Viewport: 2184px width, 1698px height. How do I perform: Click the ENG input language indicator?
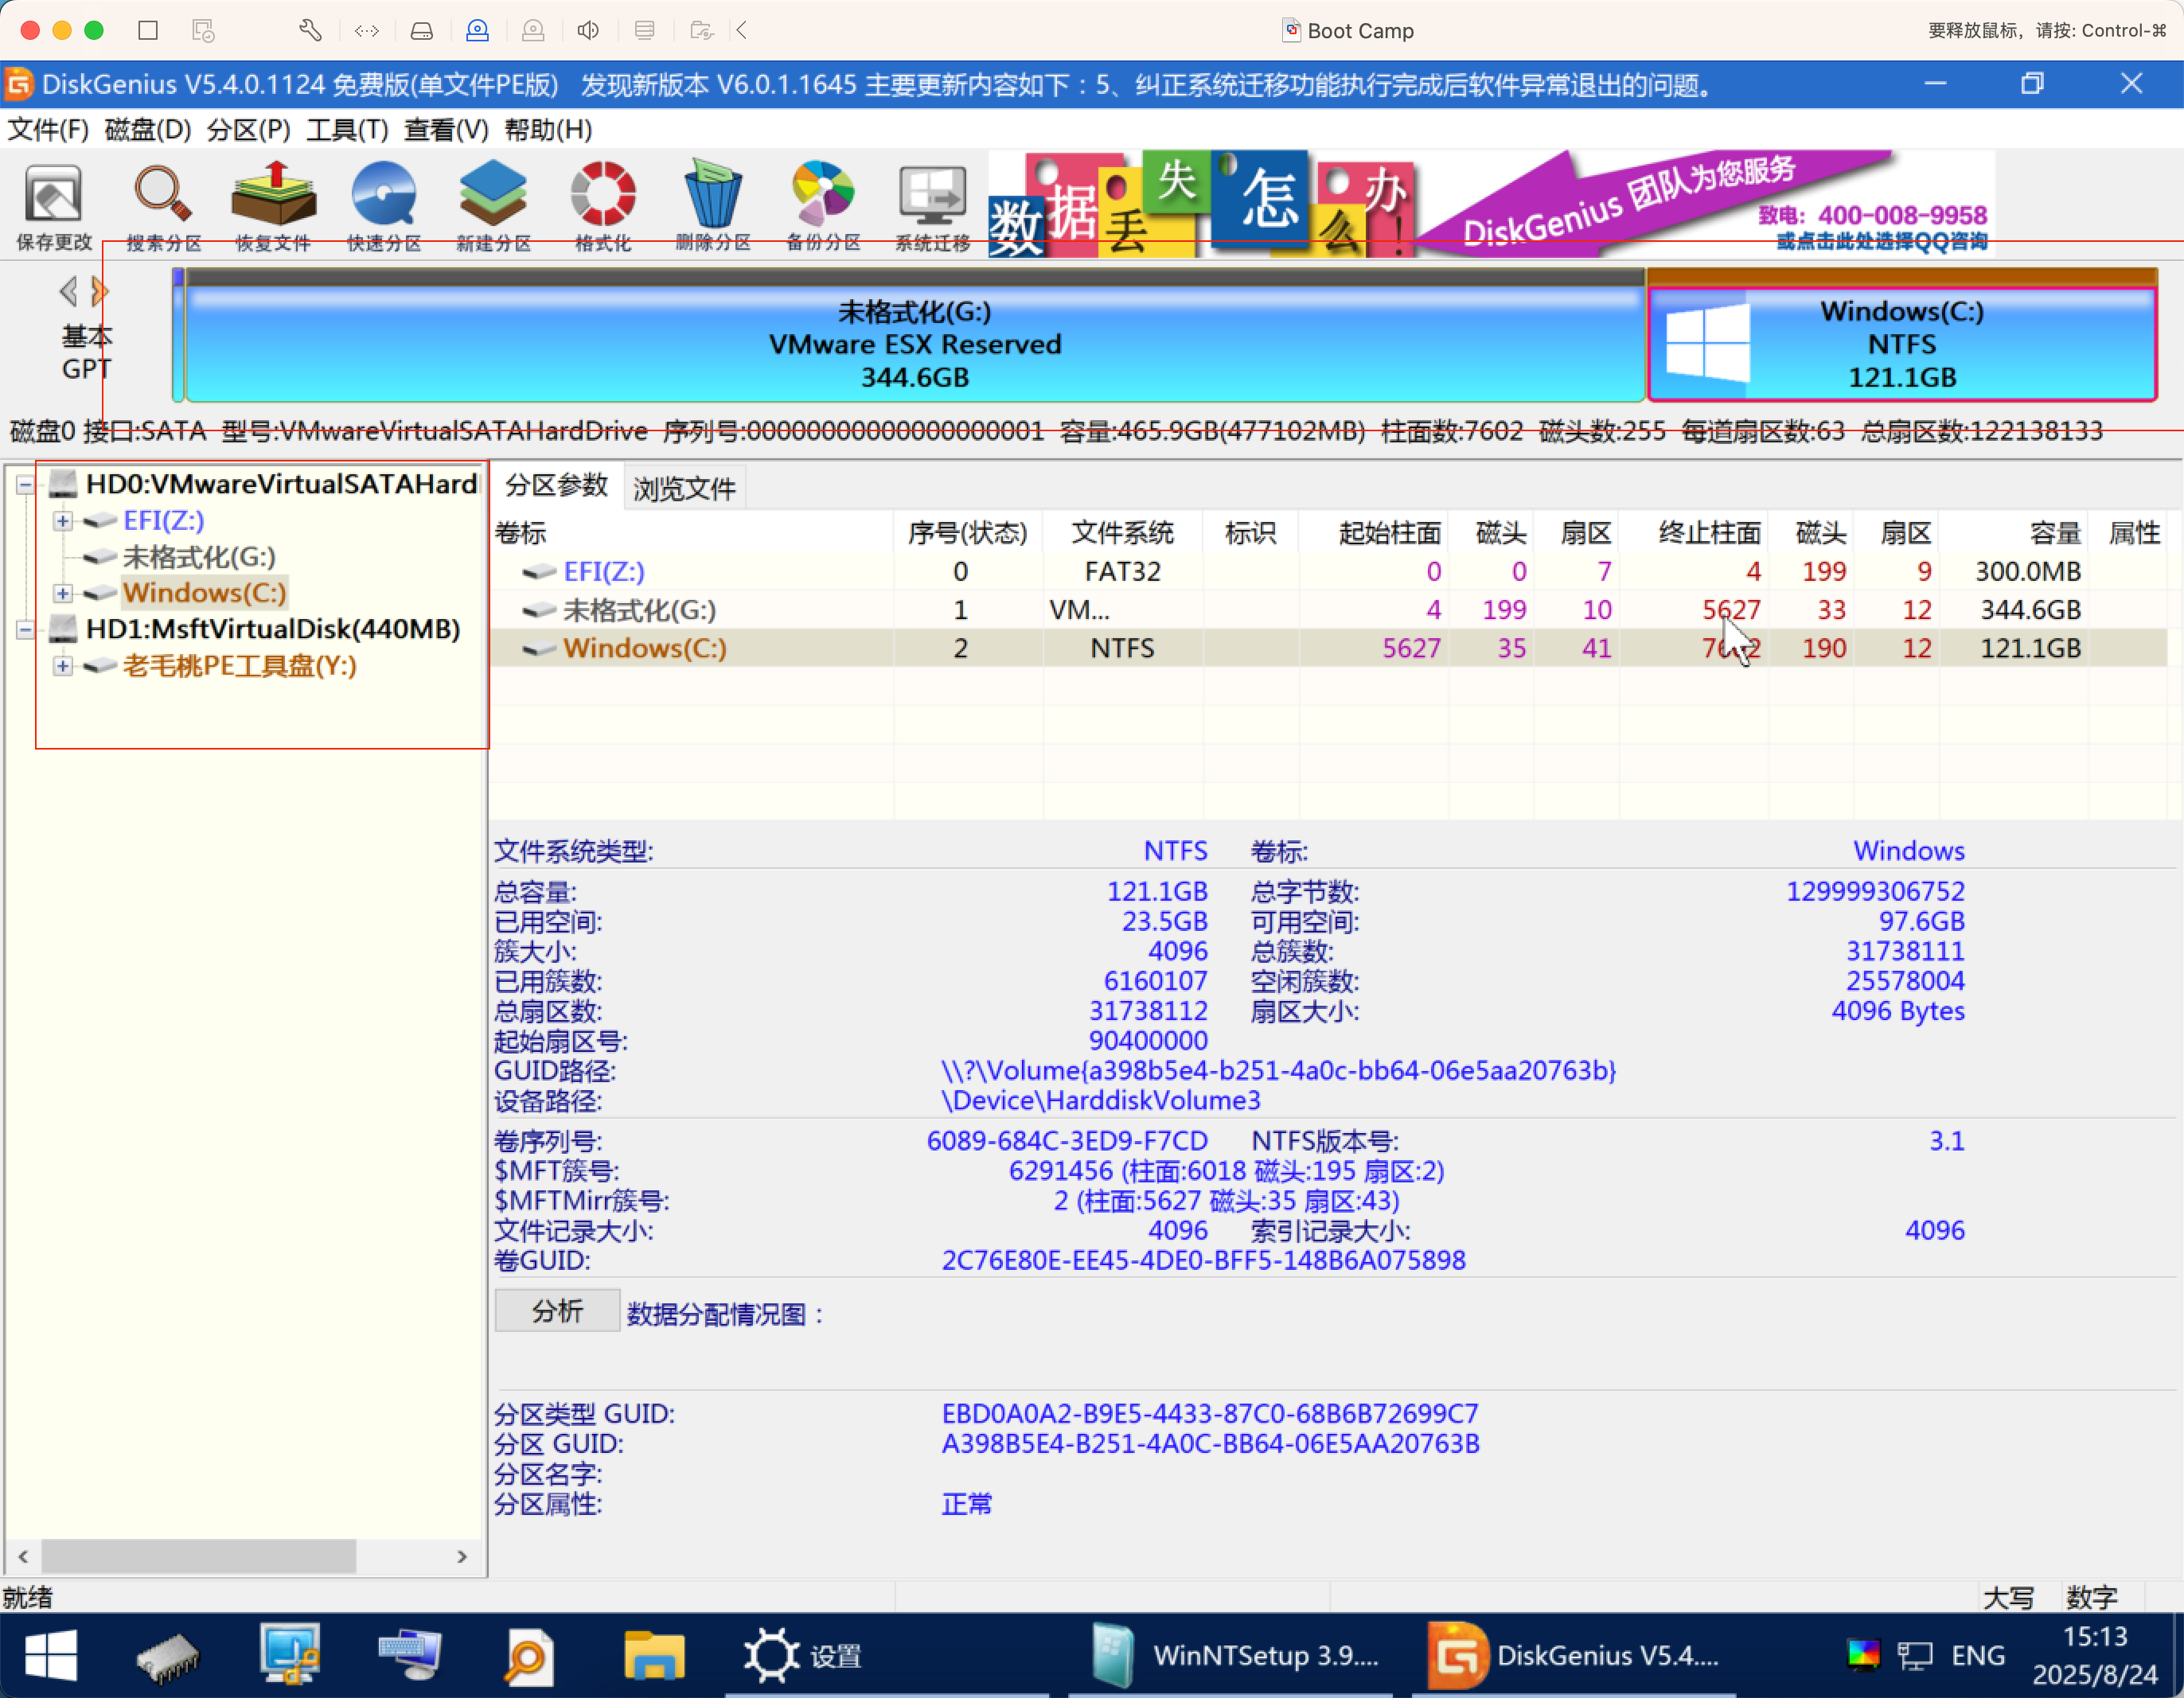(1978, 1655)
